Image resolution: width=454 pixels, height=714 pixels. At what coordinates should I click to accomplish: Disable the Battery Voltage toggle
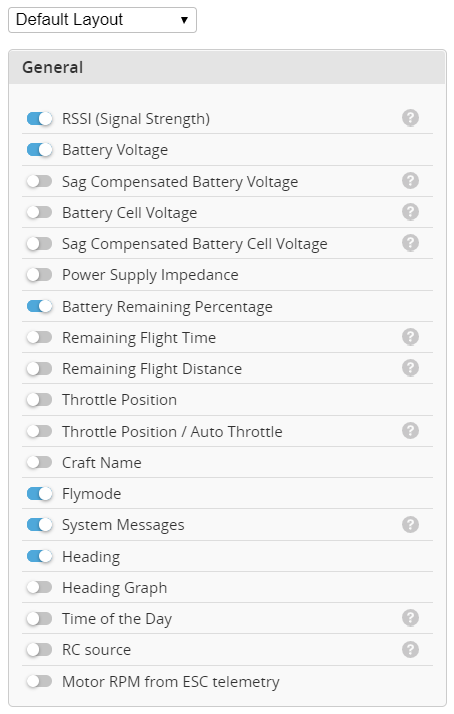pyautogui.click(x=39, y=149)
